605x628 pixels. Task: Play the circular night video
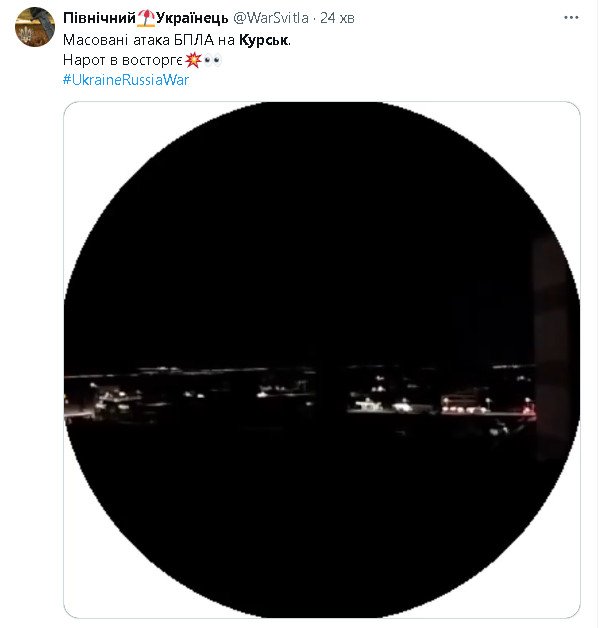(321, 360)
